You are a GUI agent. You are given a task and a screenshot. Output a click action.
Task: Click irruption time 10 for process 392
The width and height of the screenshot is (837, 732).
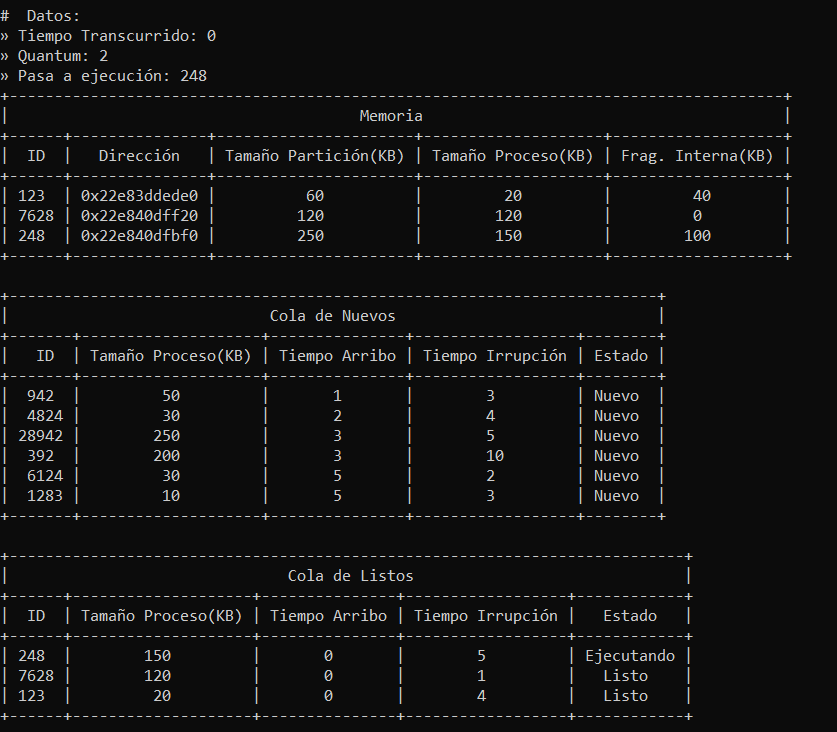click(495, 456)
